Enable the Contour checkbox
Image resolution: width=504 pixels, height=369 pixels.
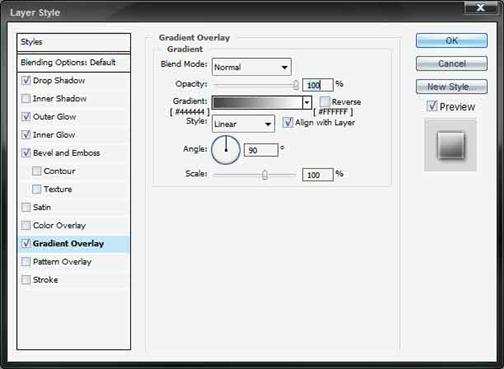[x=36, y=171]
